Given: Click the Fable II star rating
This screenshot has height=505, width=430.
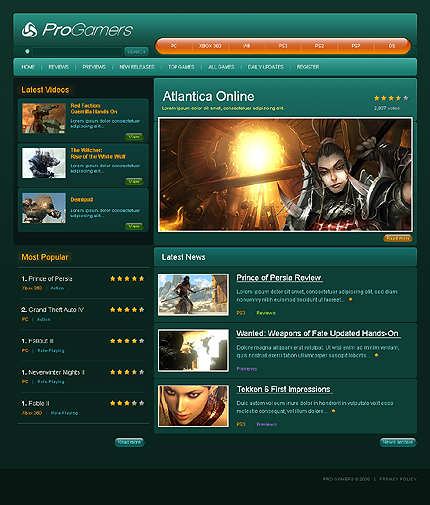Looking at the screenshot, I should tap(127, 403).
